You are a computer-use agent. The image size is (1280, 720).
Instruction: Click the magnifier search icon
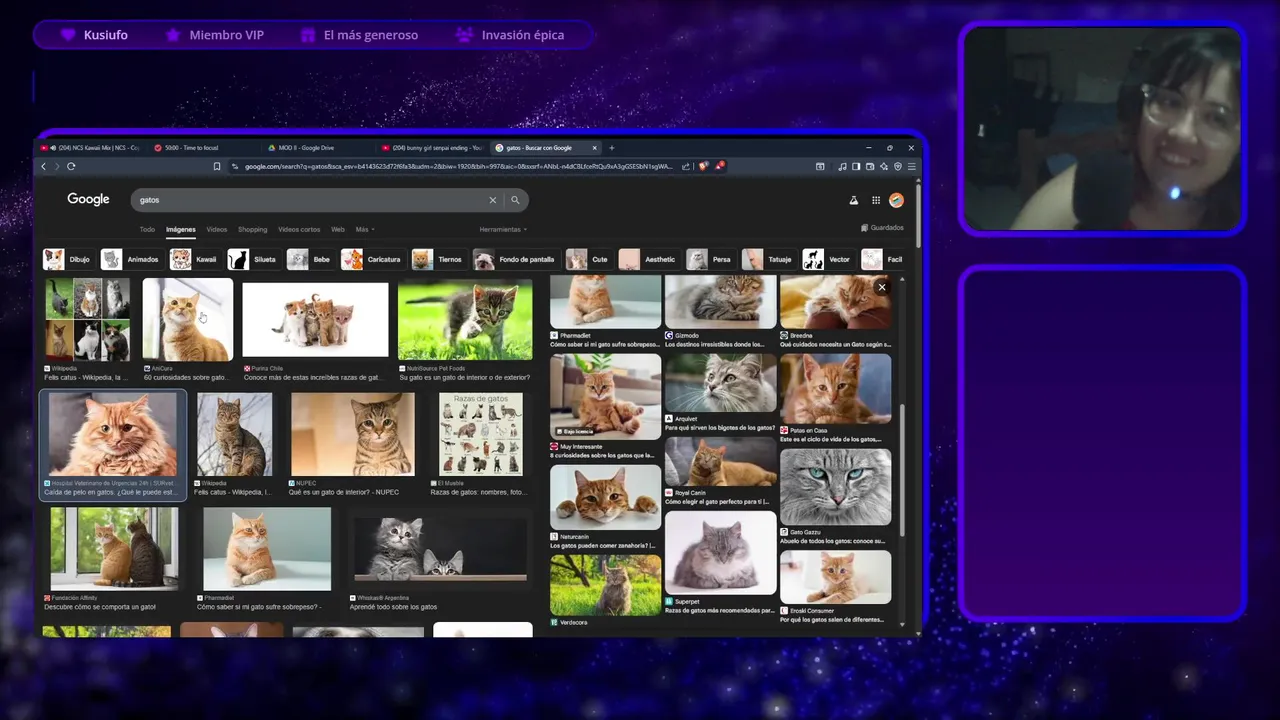click(x=515, y=200)
